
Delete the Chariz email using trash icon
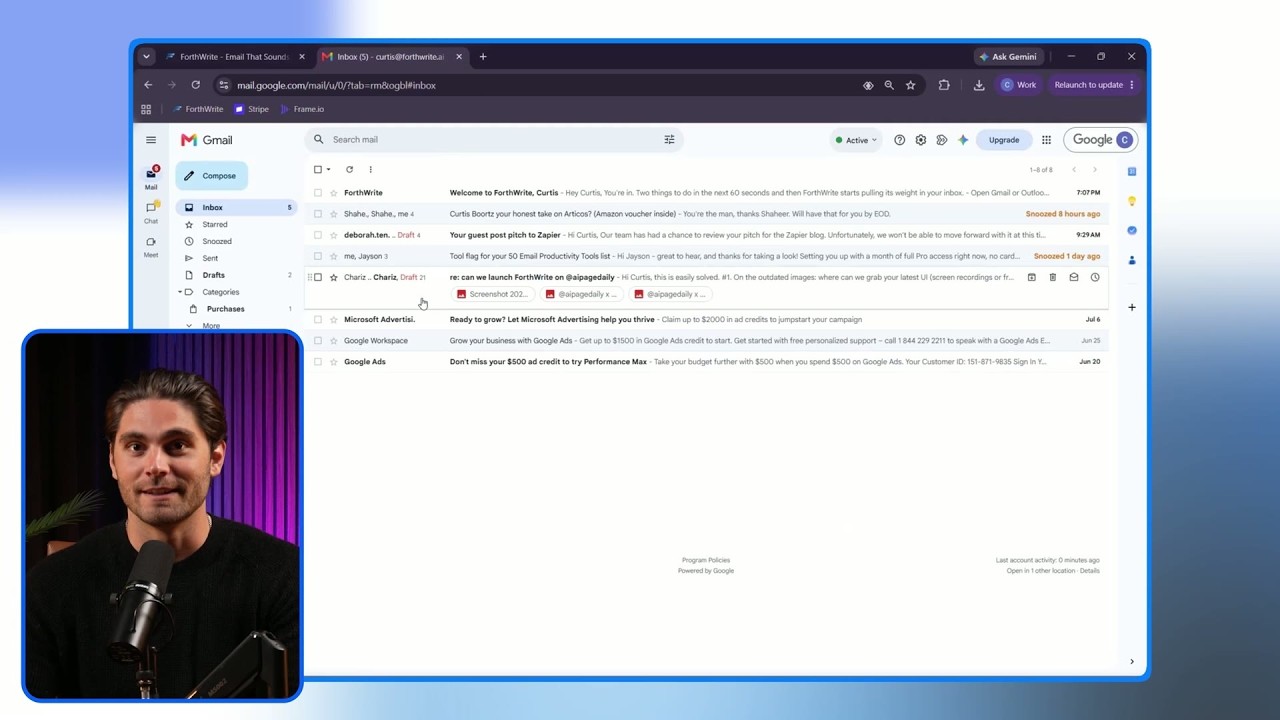[x=1052, y=277]
